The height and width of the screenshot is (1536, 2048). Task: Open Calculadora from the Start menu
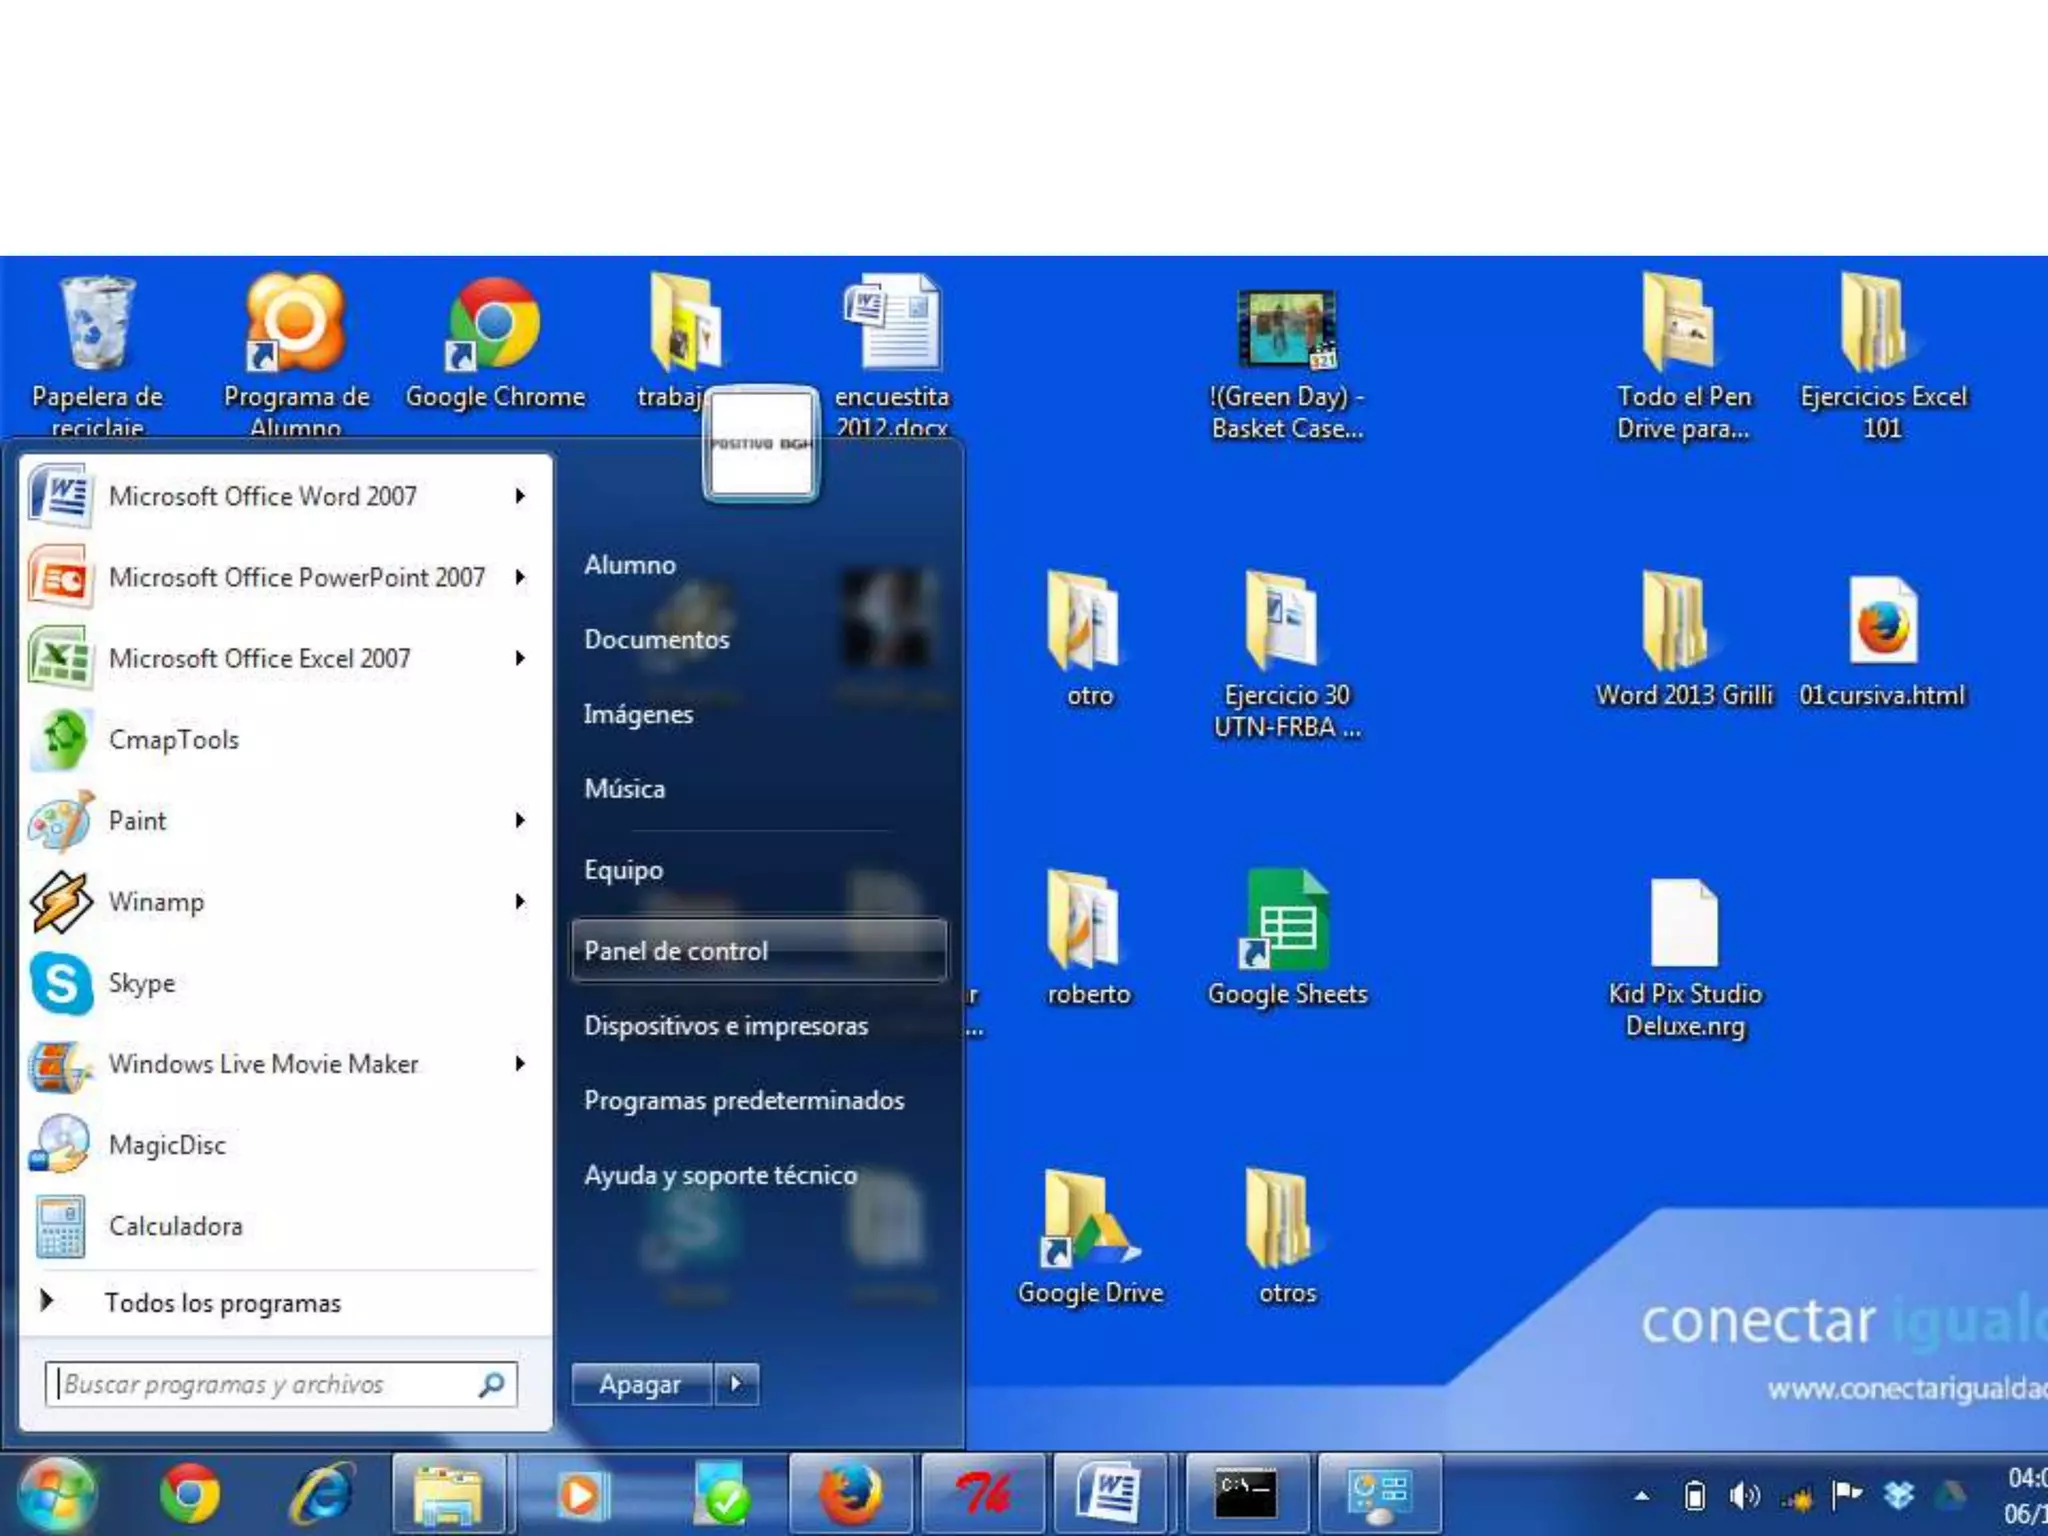pos(174,1226)
